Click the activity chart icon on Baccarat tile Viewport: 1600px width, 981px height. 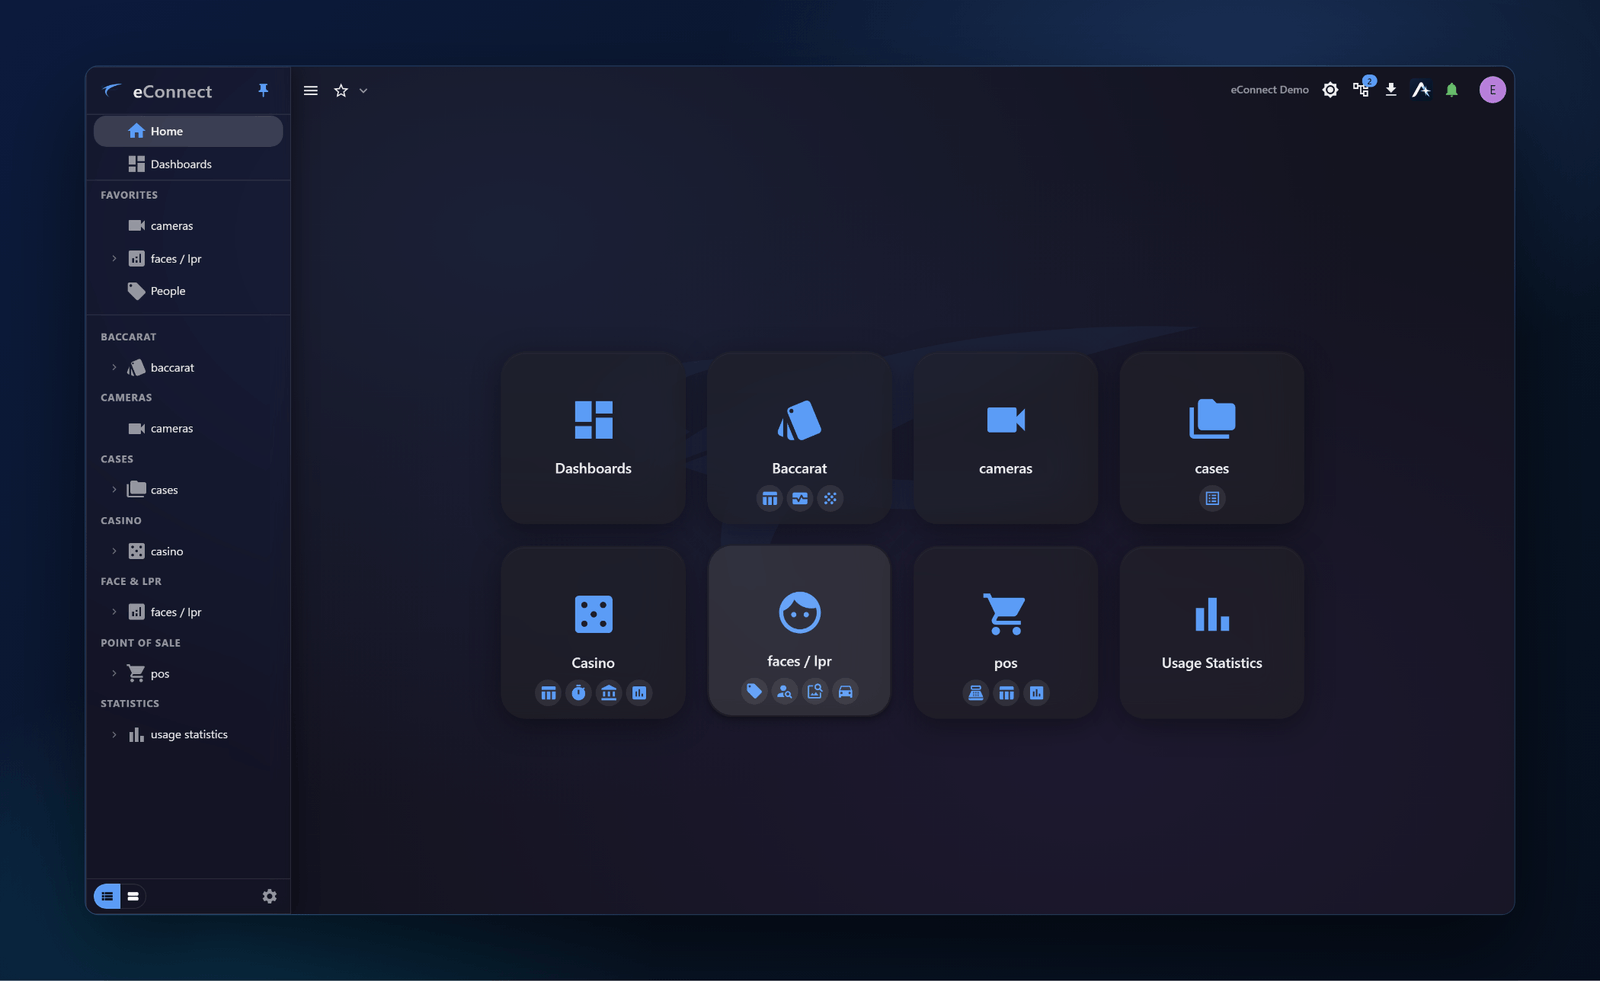[800, 498]
